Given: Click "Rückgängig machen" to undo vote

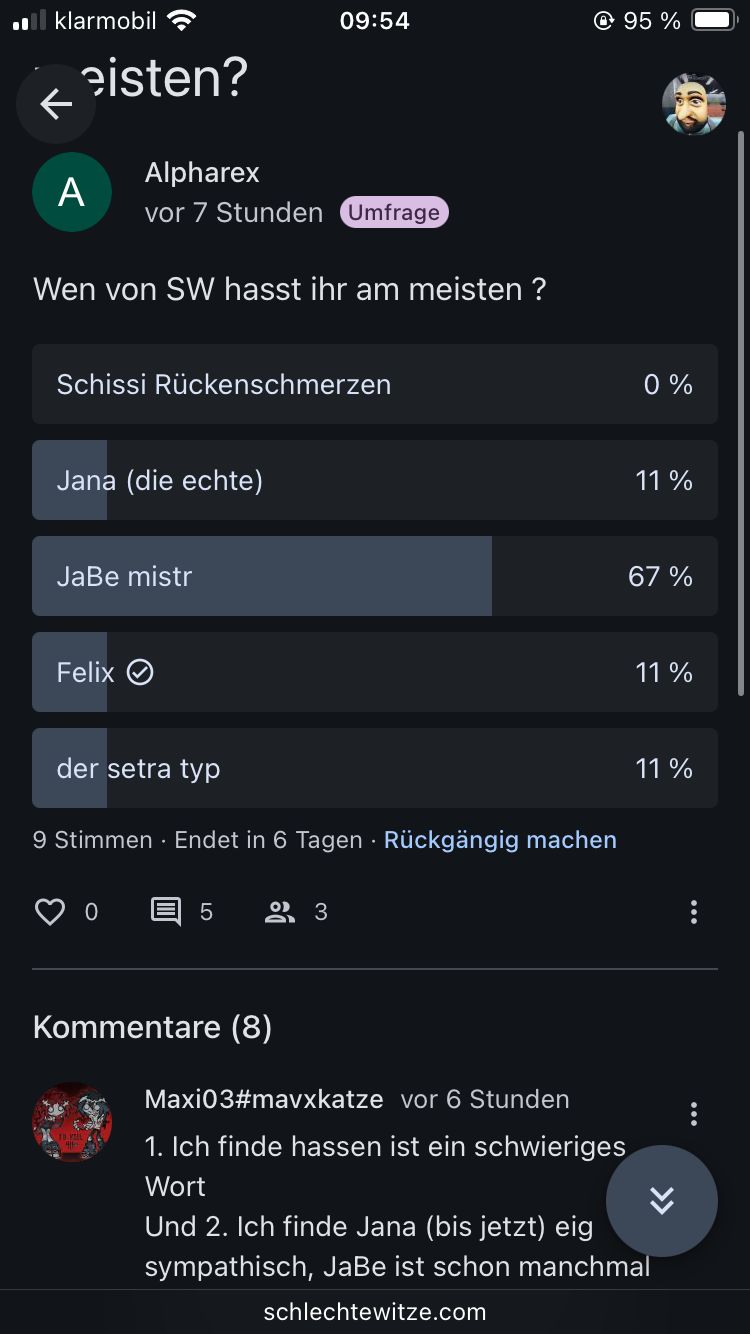Looking at the screenshot, I should pos(500,840).
